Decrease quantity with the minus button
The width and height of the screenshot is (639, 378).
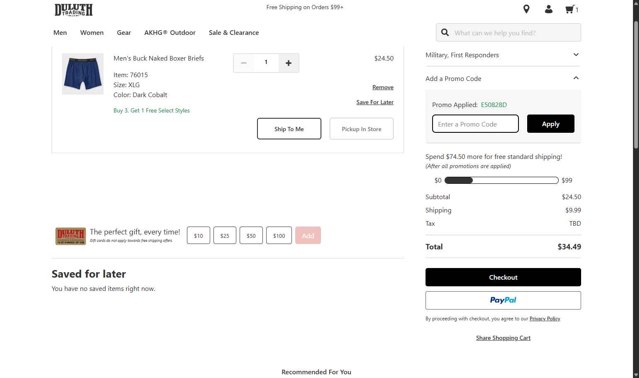[x=244, y=63]
